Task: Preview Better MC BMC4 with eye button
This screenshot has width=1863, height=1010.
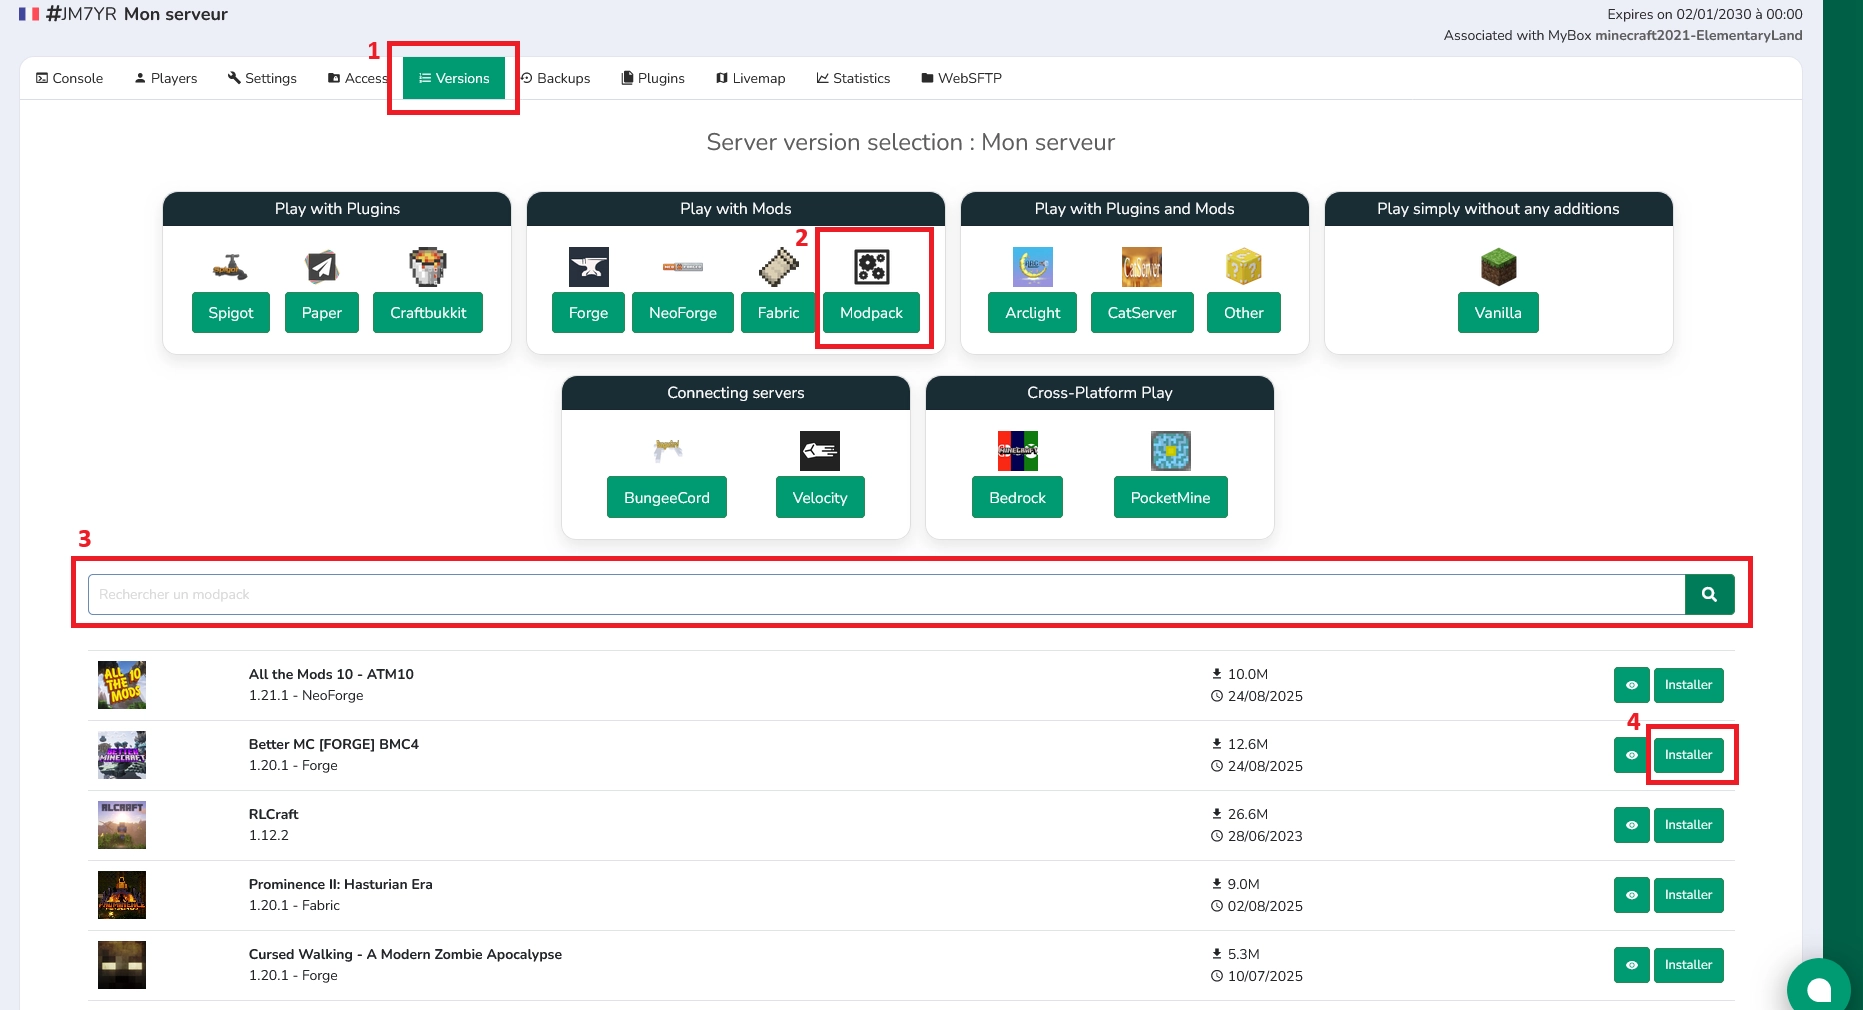Action: 1630,755
